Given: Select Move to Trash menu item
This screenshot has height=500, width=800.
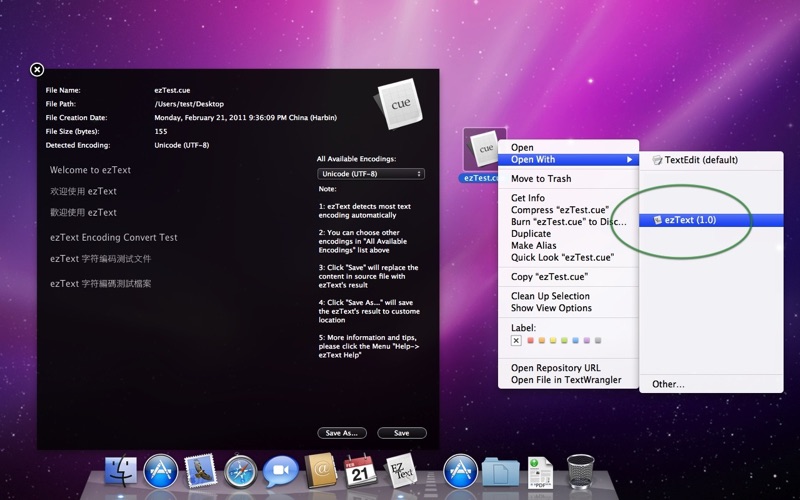Looking at the screenshot, I should coord(568,179).
